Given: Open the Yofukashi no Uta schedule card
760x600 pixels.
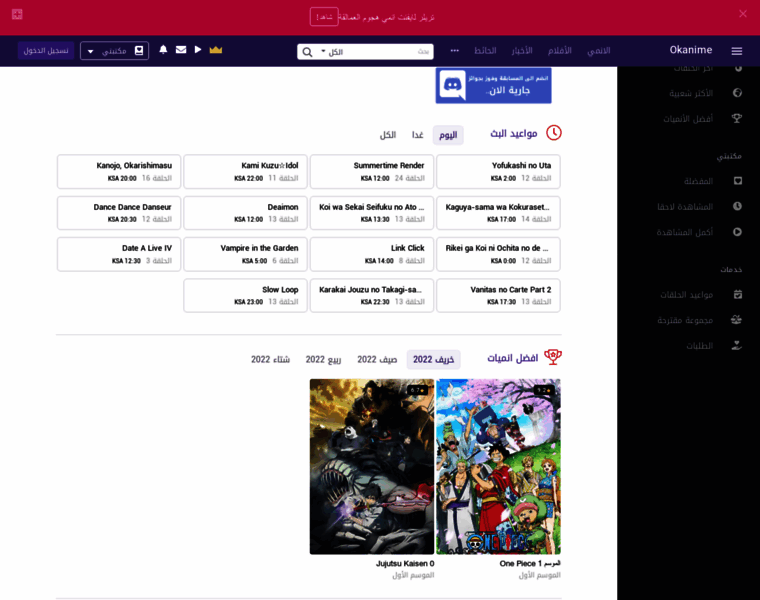Looking at the screenshot, I should (x=498, y=172).
